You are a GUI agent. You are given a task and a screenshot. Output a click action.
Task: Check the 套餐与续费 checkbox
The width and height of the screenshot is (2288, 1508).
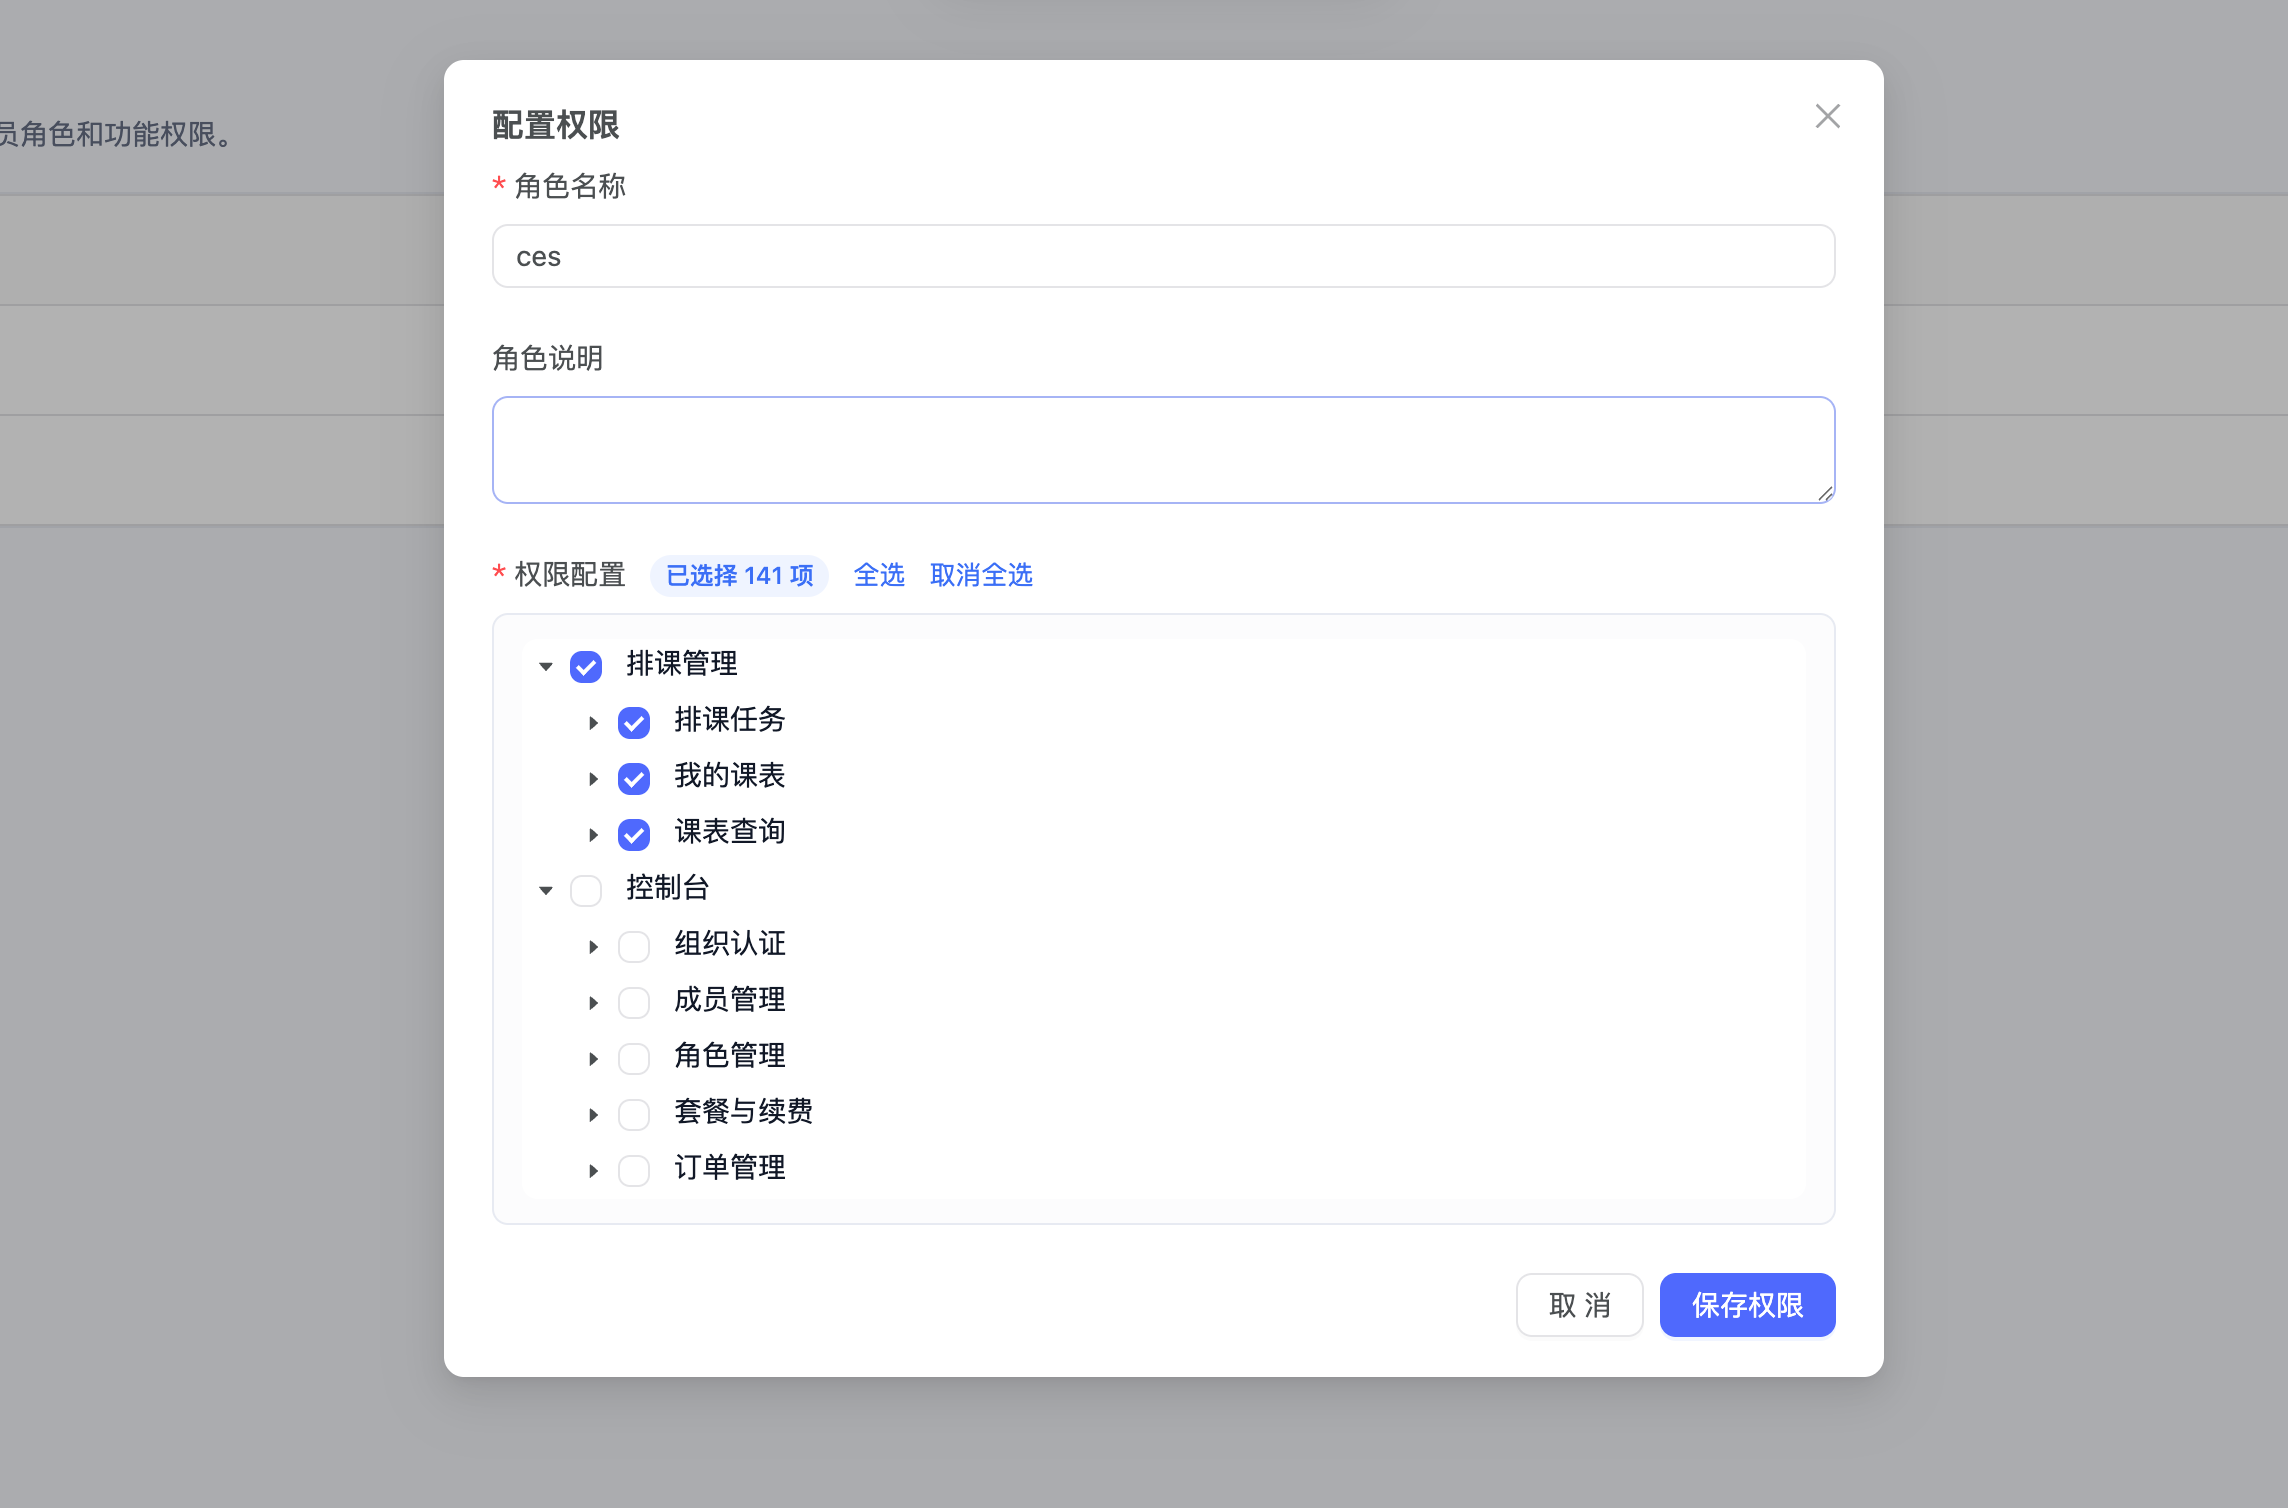[x=634, y=1114]
